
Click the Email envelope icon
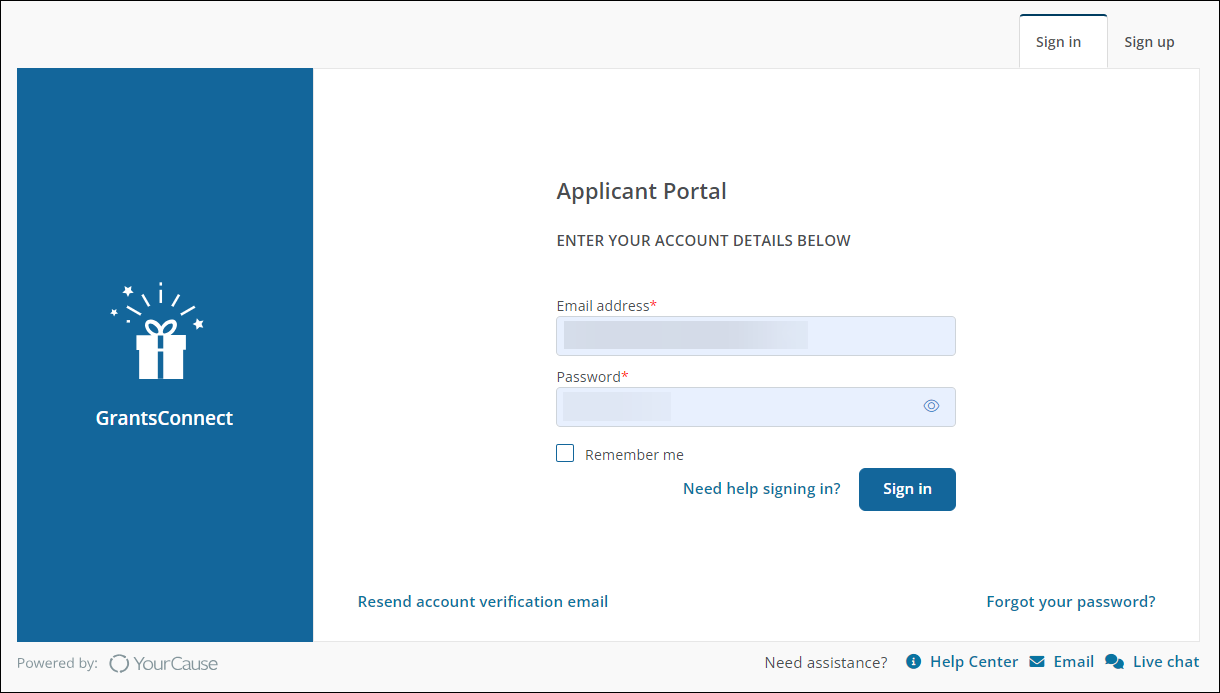[1037, 662]
